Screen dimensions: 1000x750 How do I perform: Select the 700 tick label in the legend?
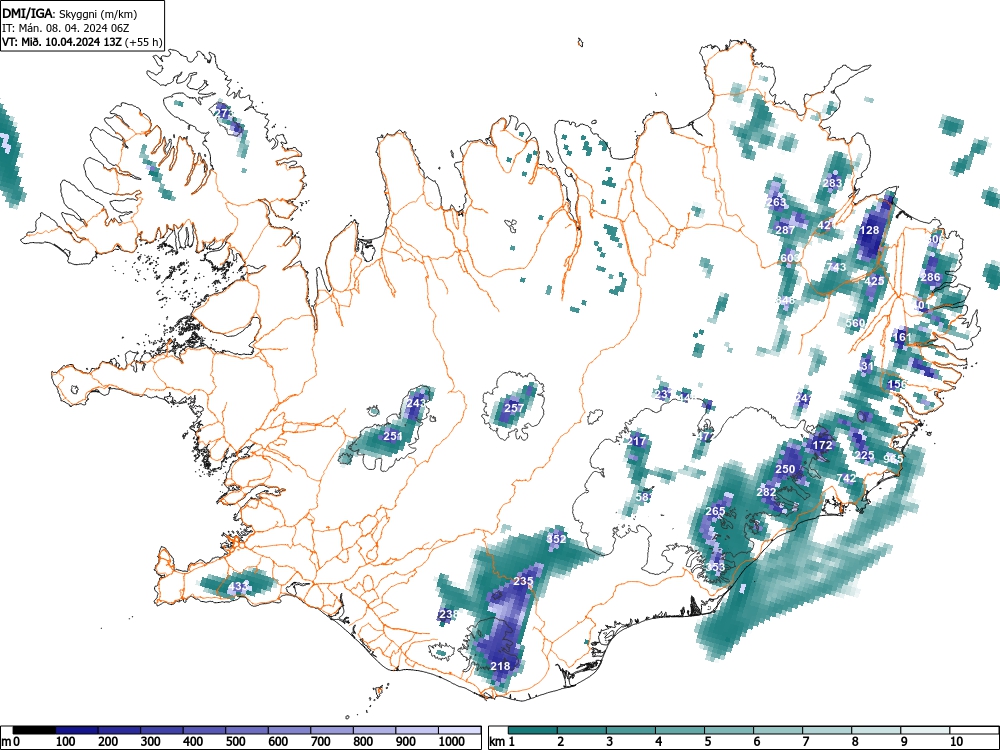point(321,742)
